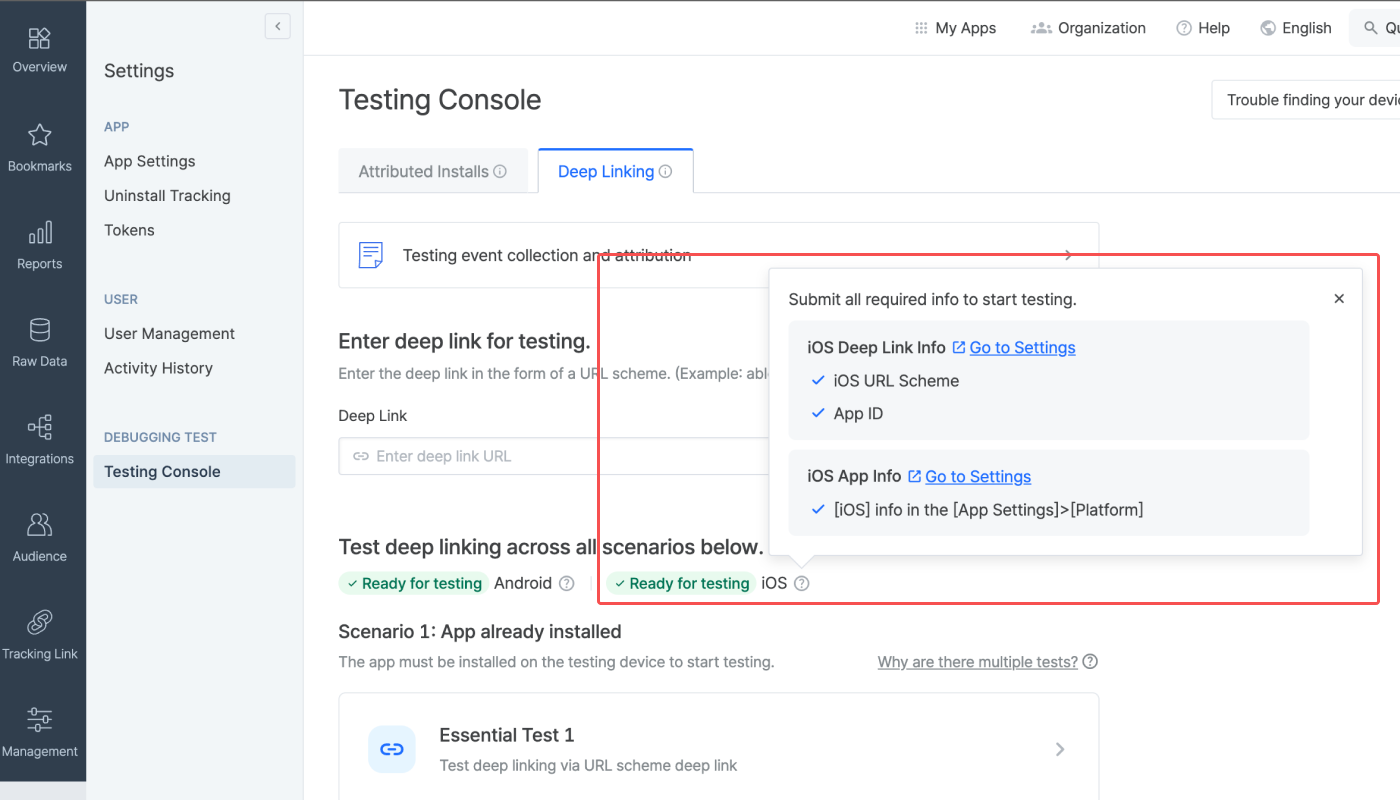Click the help icon next to iOS
1400x800 pixels.
pos(801,583)
